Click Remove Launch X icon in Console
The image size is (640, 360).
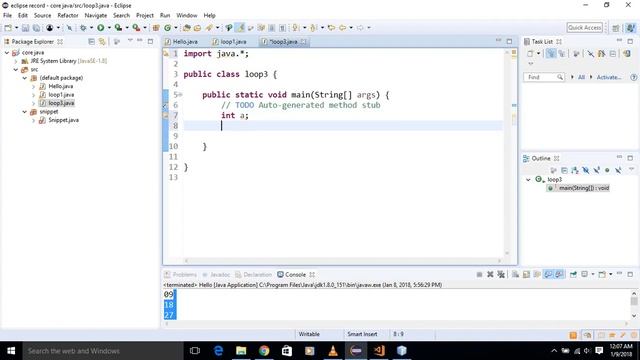pos(490,275)
